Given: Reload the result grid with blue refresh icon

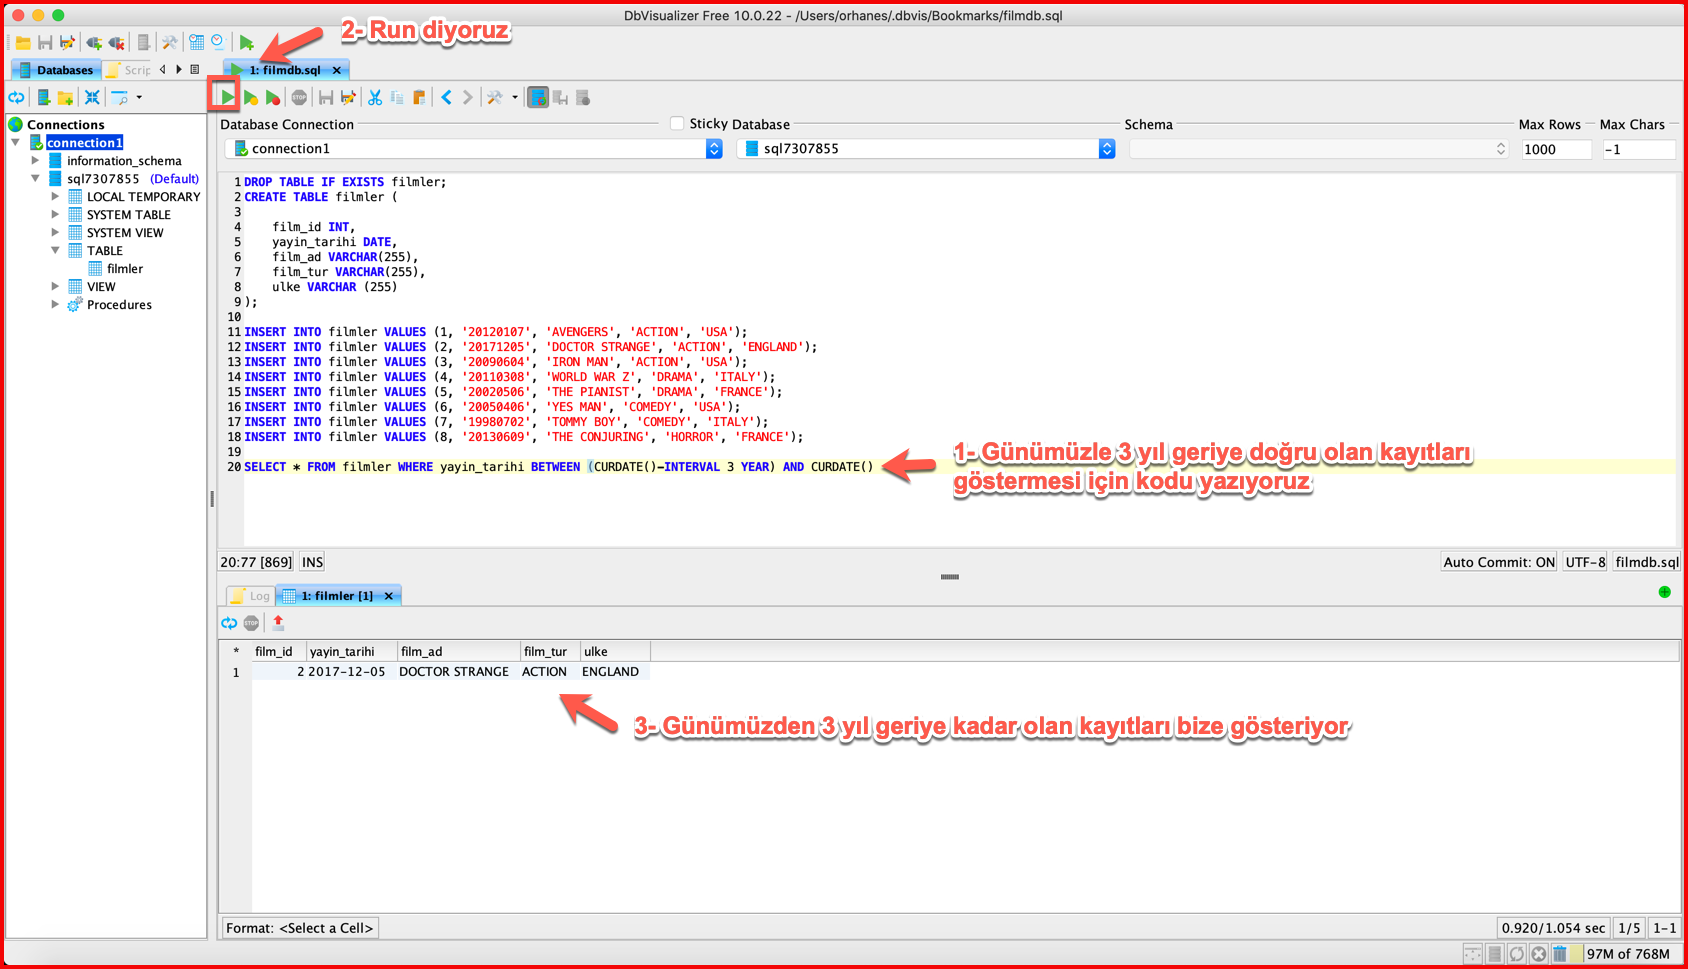Looking at the screenshot, I should [x=229, y=622].
